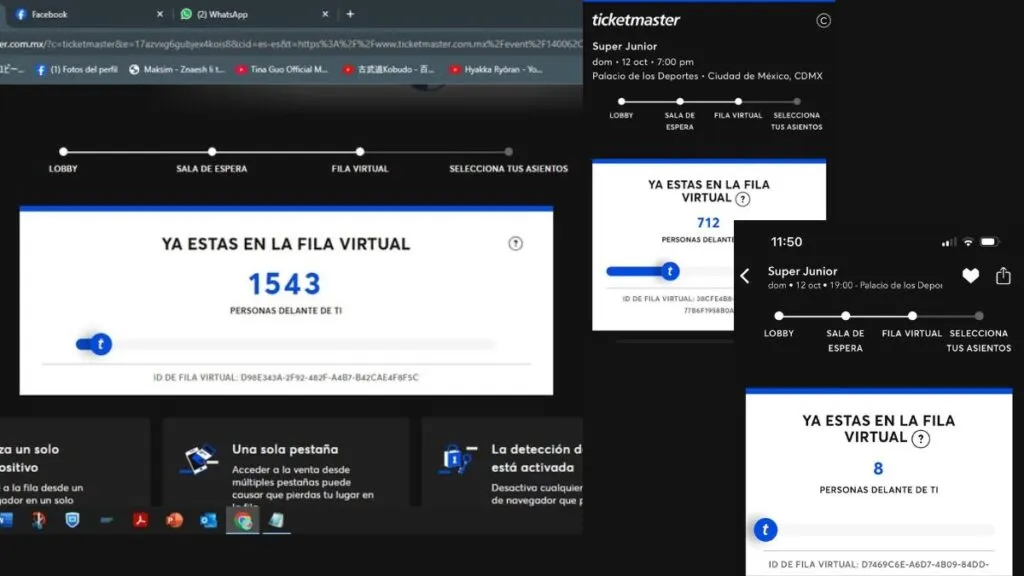Viewport: 1024px width, 576px height.
Task: Open the 'Maksim - Znaesh li t...' bookmark
Action: coord(177,69)
